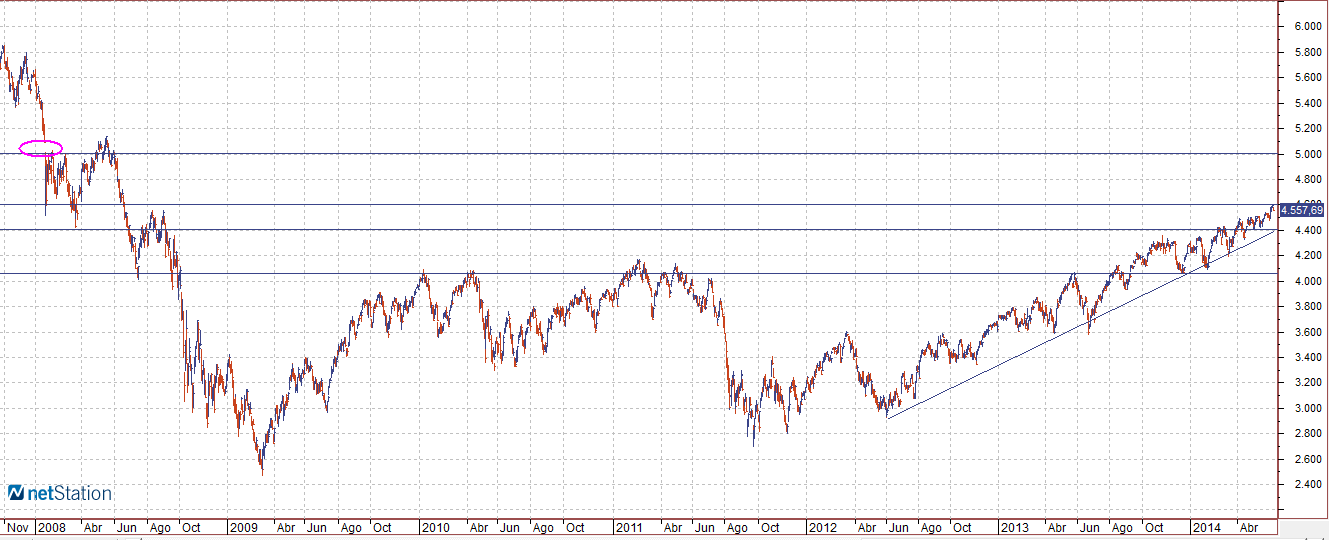
Task: Click the 4.200 price axis label
Action: [x=1308, y=255]
